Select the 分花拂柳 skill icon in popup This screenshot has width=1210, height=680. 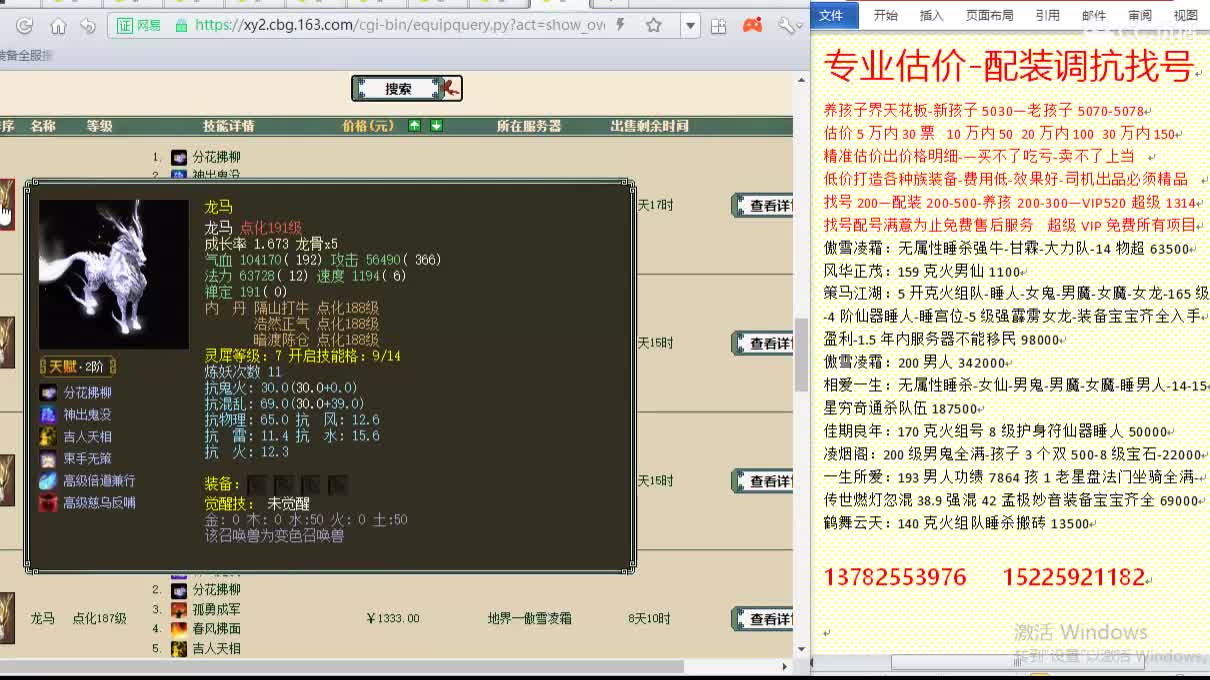48,393
